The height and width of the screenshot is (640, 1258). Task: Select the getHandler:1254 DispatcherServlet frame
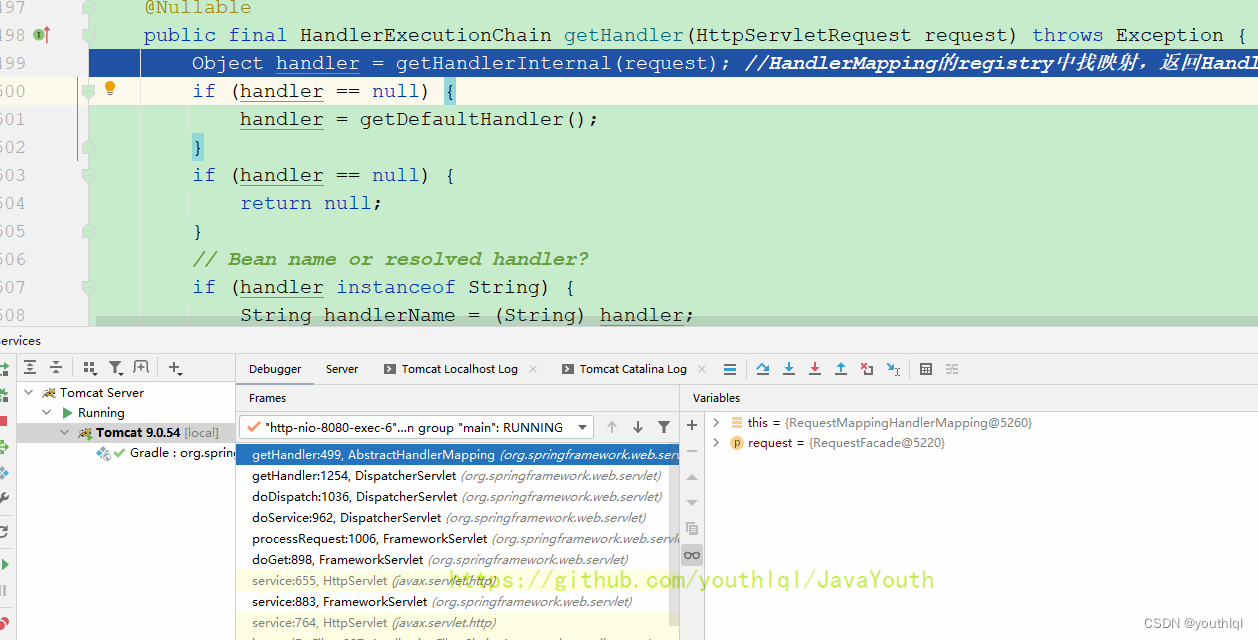[x=457, y=476]
